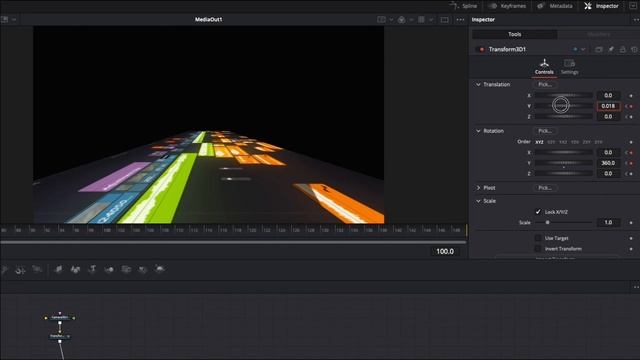Toggle keyframe on Rotation Y
The width and height of the screenshot is (640, 360).
tap(631, 163)
